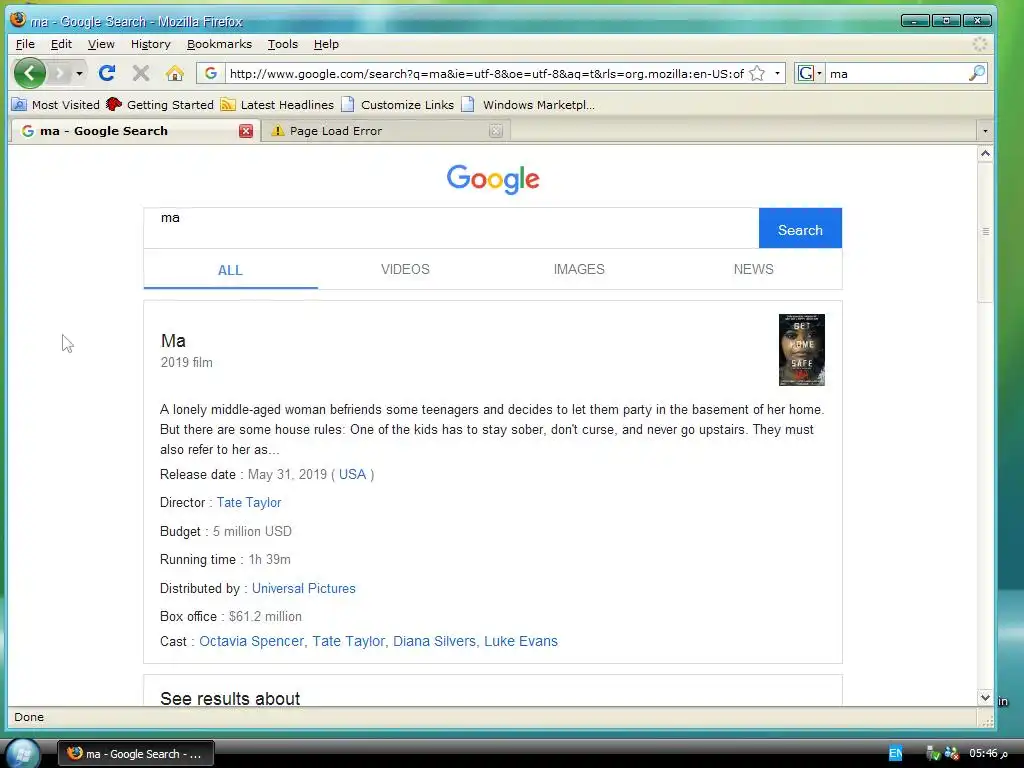Open the Help menu

tap(326, 44)
